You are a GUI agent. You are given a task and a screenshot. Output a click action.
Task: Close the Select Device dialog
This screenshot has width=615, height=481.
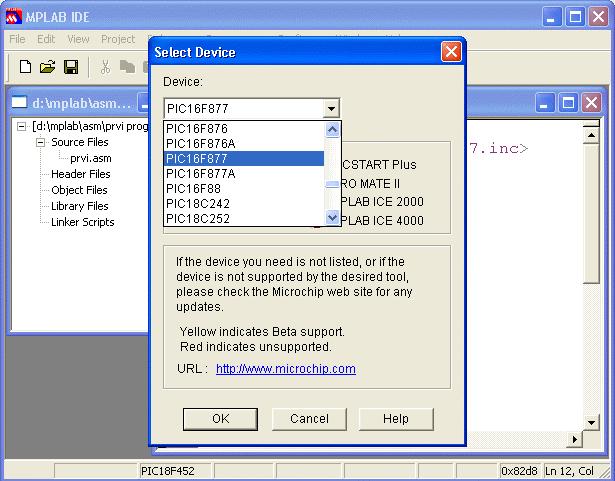coord(451,52)
